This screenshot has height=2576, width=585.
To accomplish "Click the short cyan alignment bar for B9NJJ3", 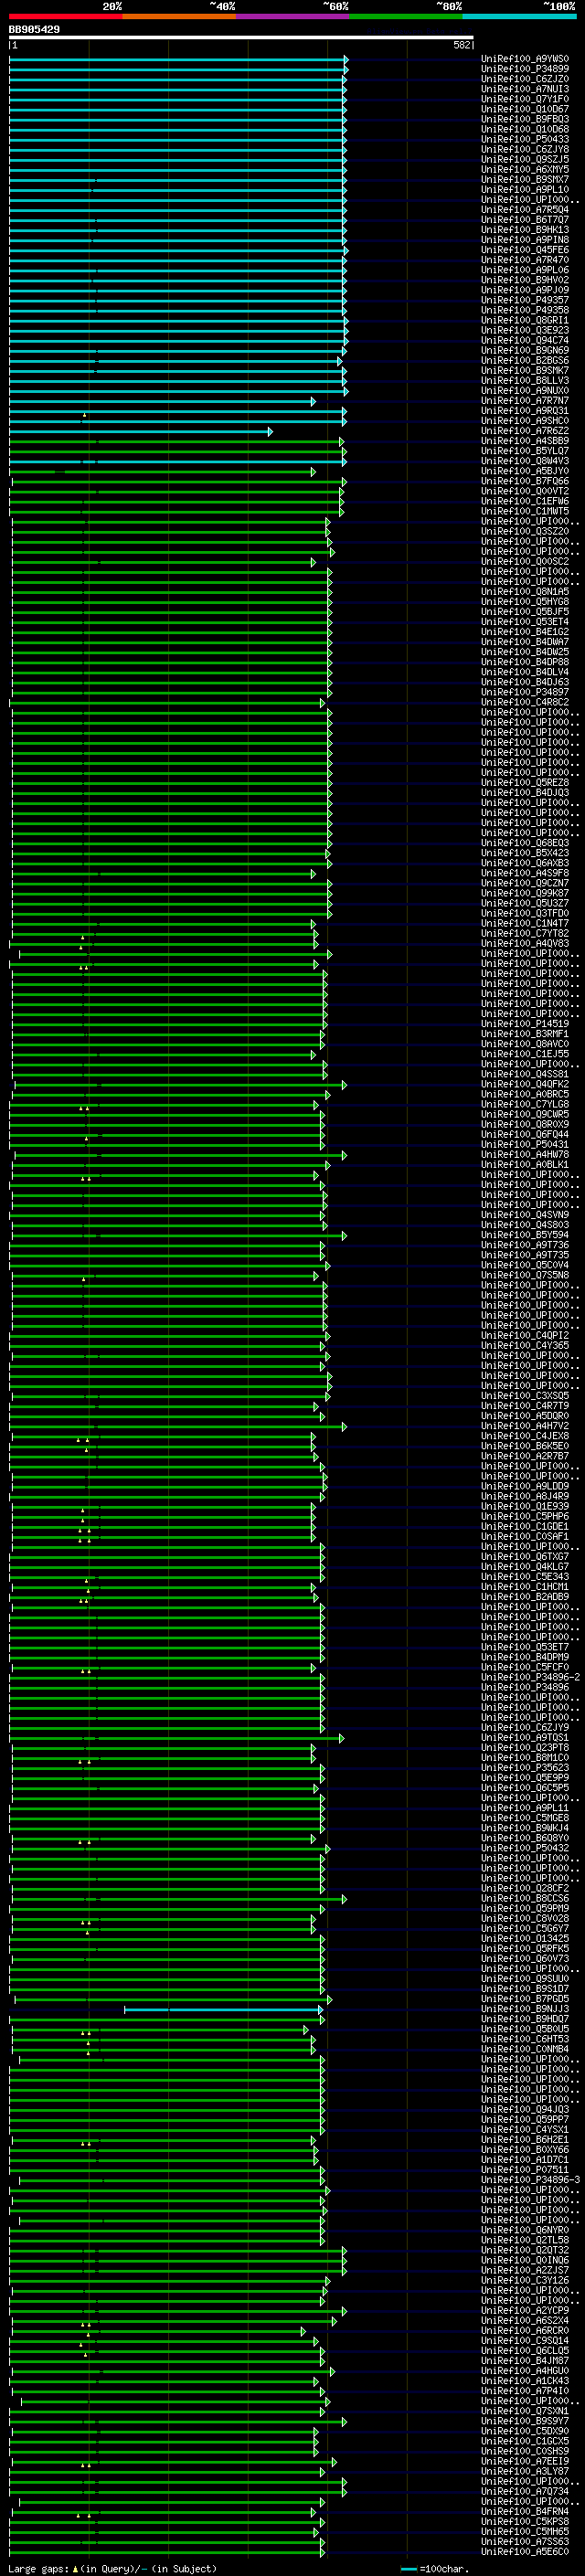I will click(223, 2010).
